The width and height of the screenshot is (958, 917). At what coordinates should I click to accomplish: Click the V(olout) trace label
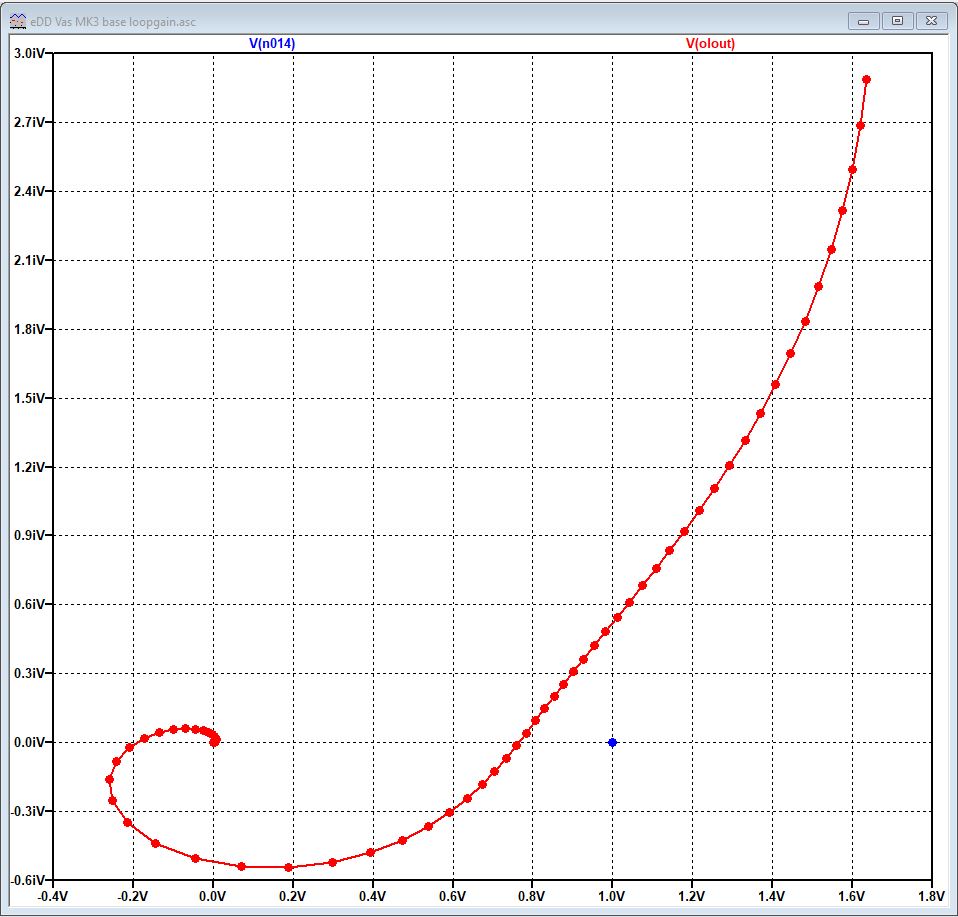(710, 43)
